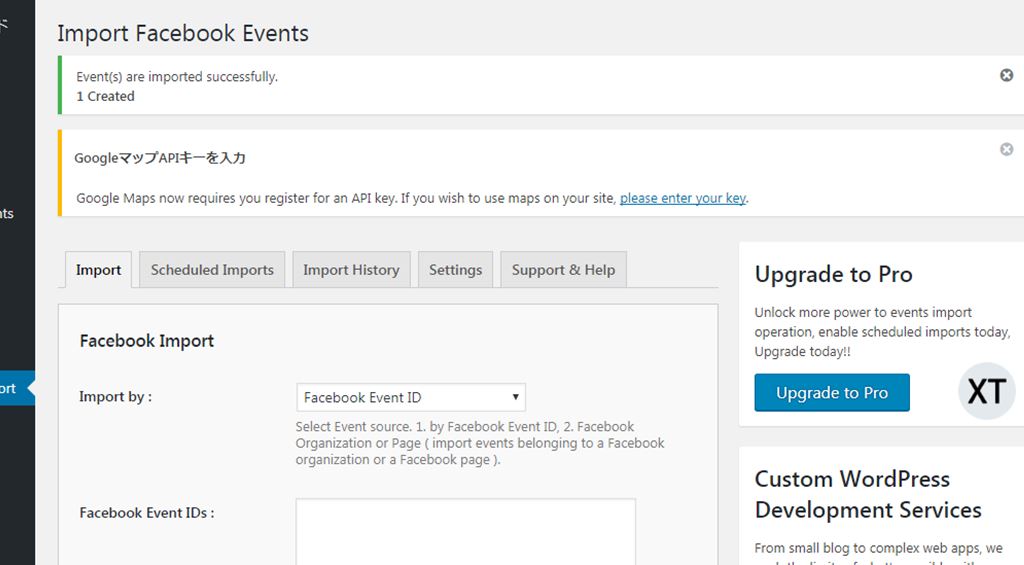Click the 'Facebook Import' section heading
This screenshot has height=565, width=1024.
pyautogui.click(x=147, y=341)
